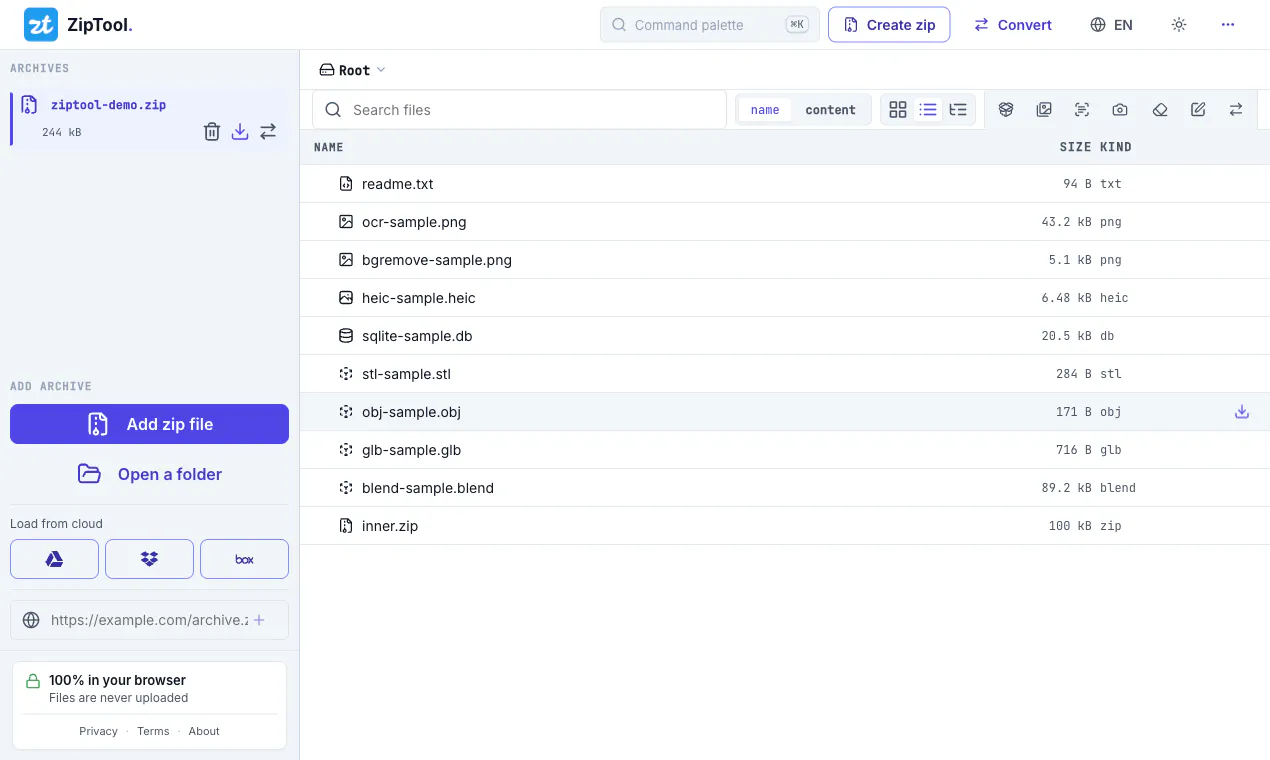This screenshot has width=1270, height=760.
Task: Click the stl-sample.stl 3D model icon
Action: click(x=346, y=374)
